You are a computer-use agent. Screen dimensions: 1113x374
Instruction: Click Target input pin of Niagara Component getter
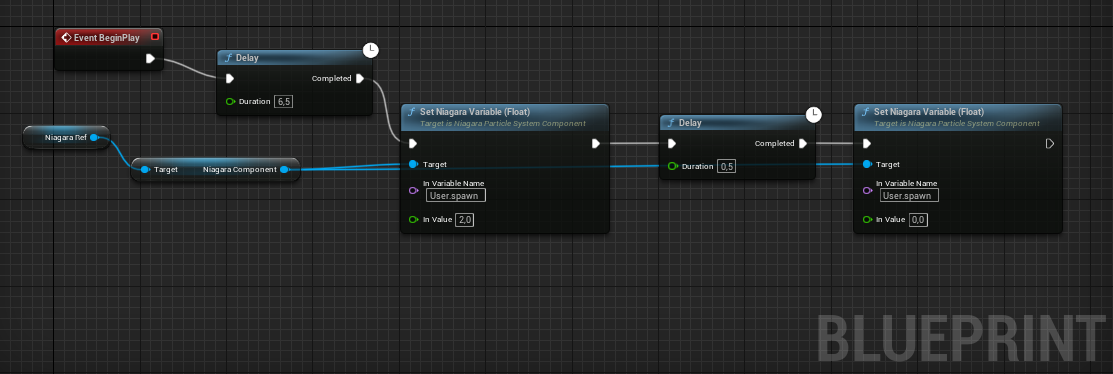click(145, 170)
